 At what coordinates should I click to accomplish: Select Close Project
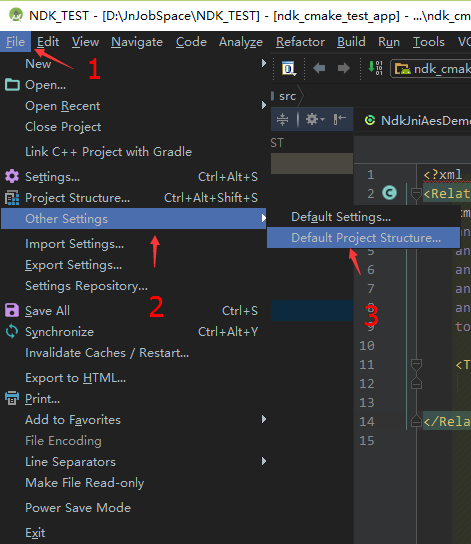coord(63,127)
